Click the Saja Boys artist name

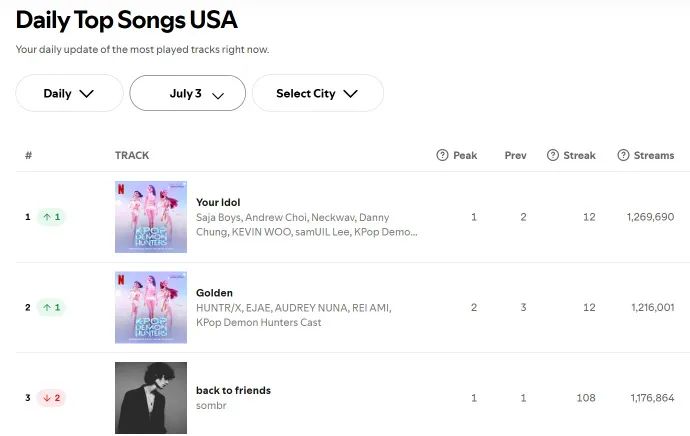click(219, 217)
